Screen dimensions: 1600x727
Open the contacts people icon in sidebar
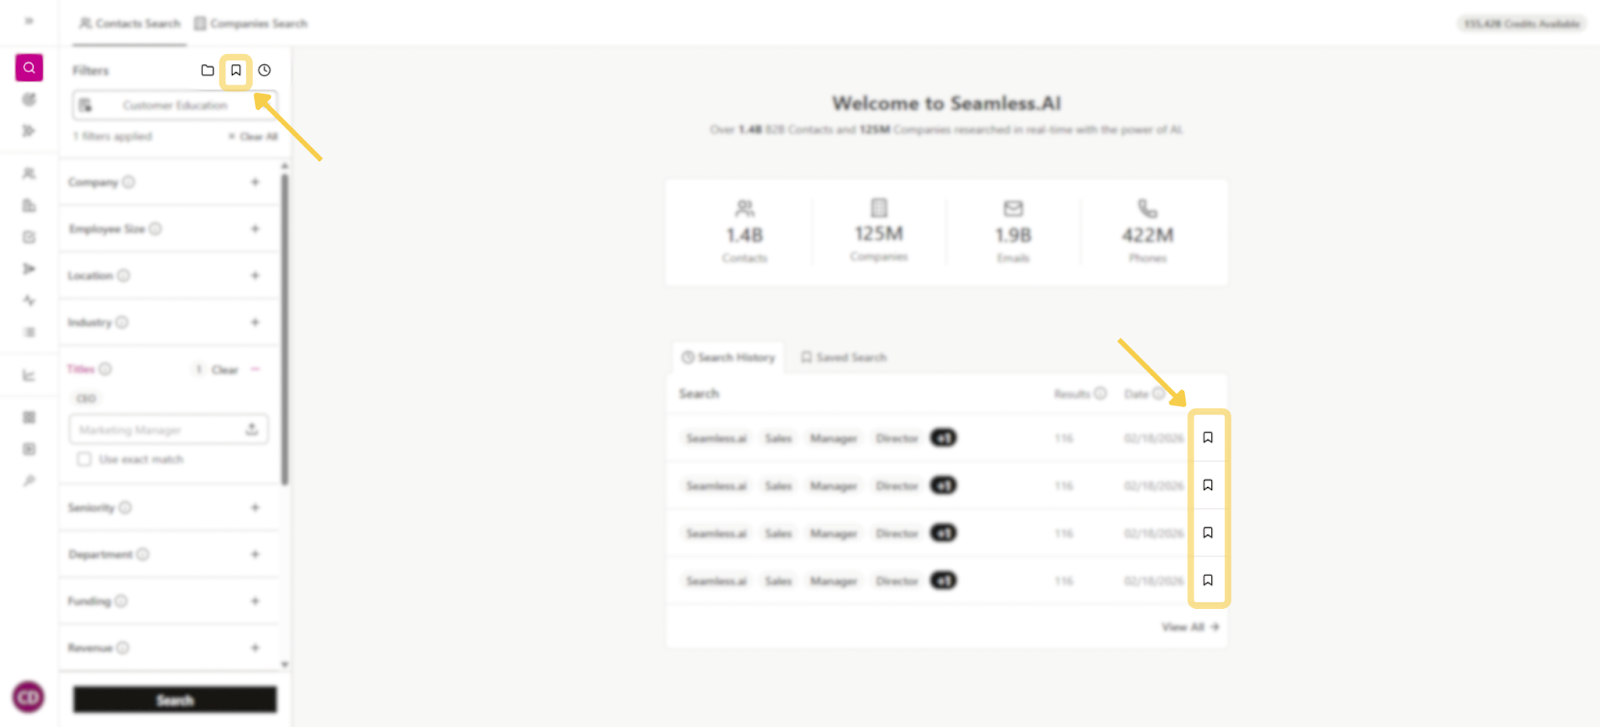coord(29,173)
